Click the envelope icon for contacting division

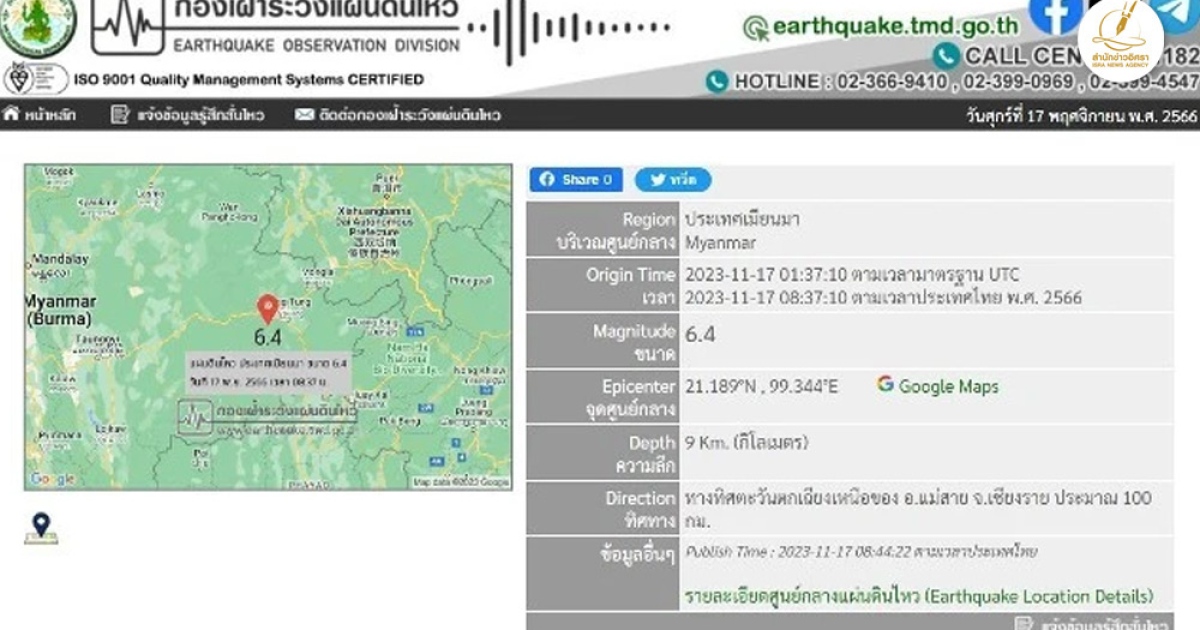point(304,115)
